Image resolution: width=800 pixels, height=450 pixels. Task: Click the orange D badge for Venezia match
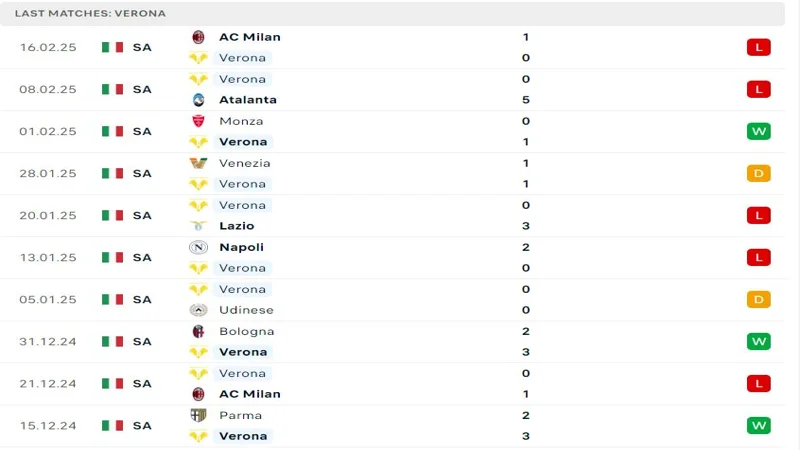759,173
